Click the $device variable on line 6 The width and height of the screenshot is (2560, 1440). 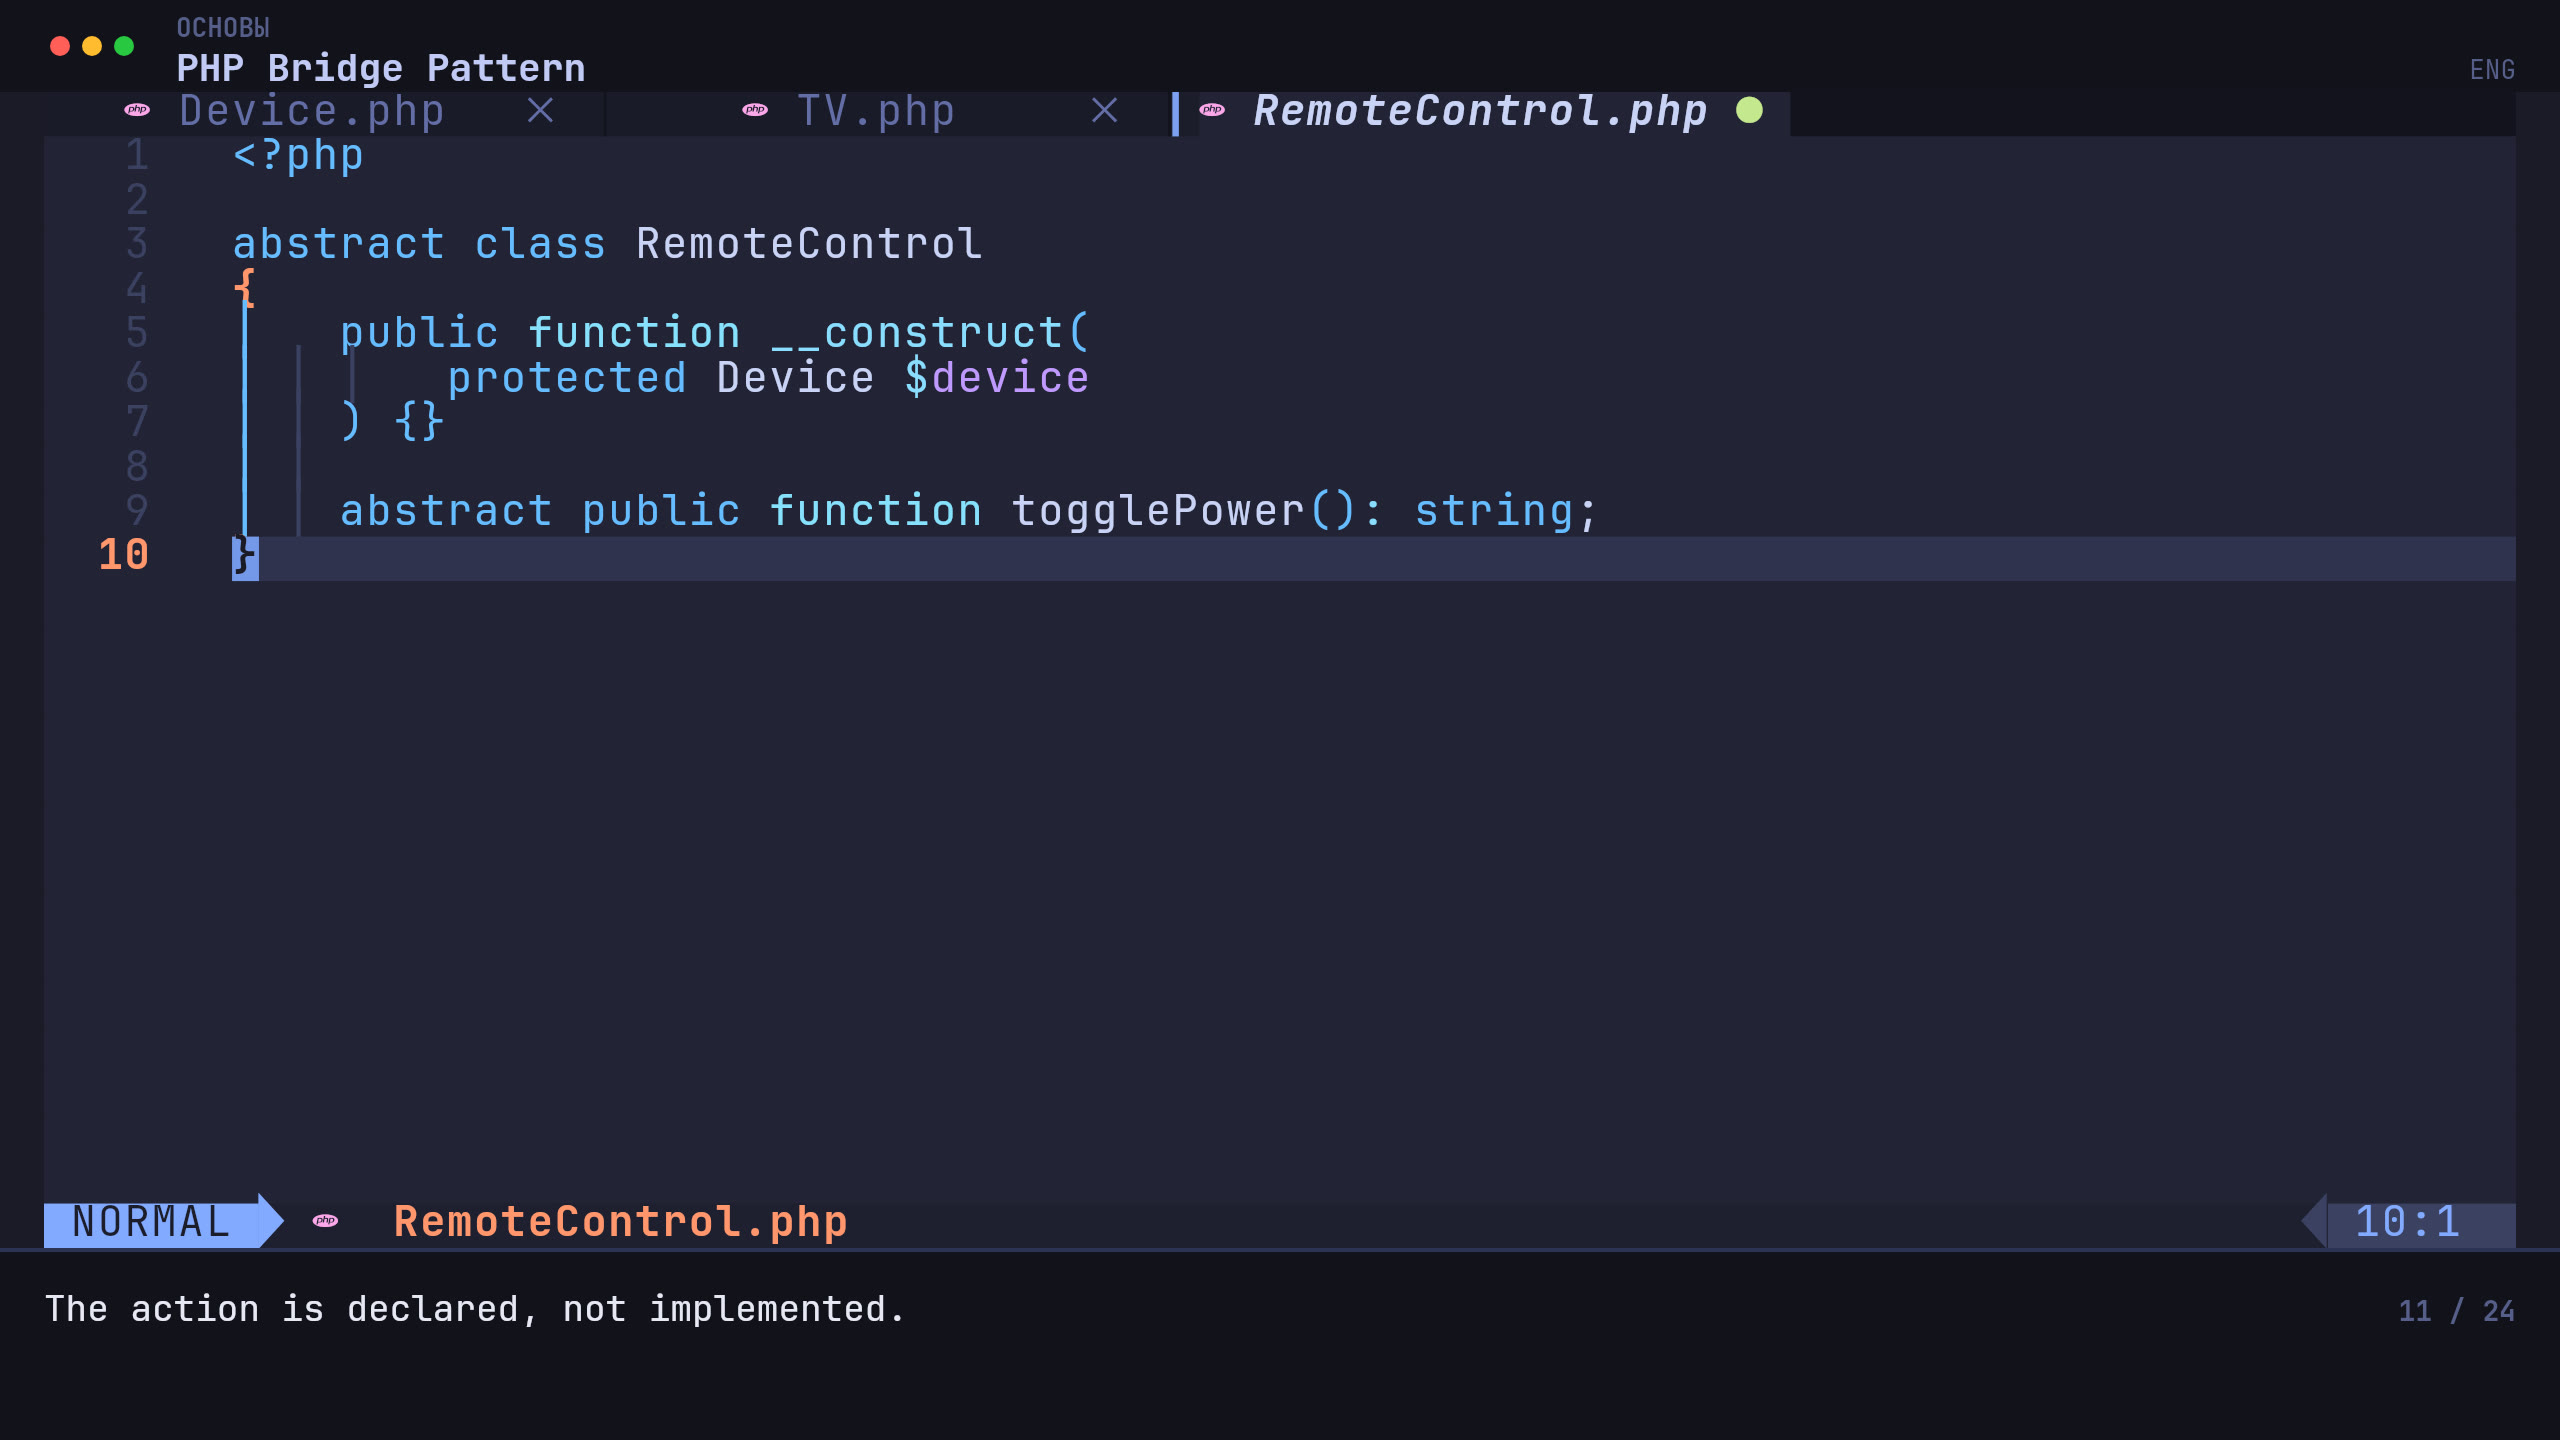(997, 378)
